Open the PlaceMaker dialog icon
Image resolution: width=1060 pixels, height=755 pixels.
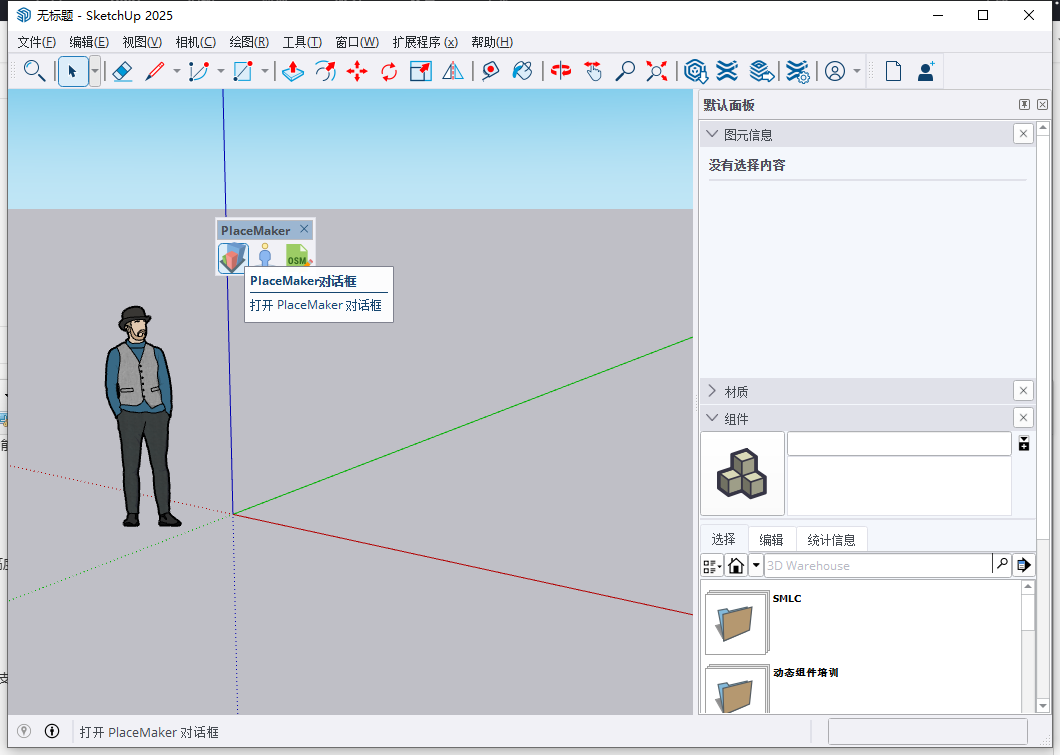232,256
